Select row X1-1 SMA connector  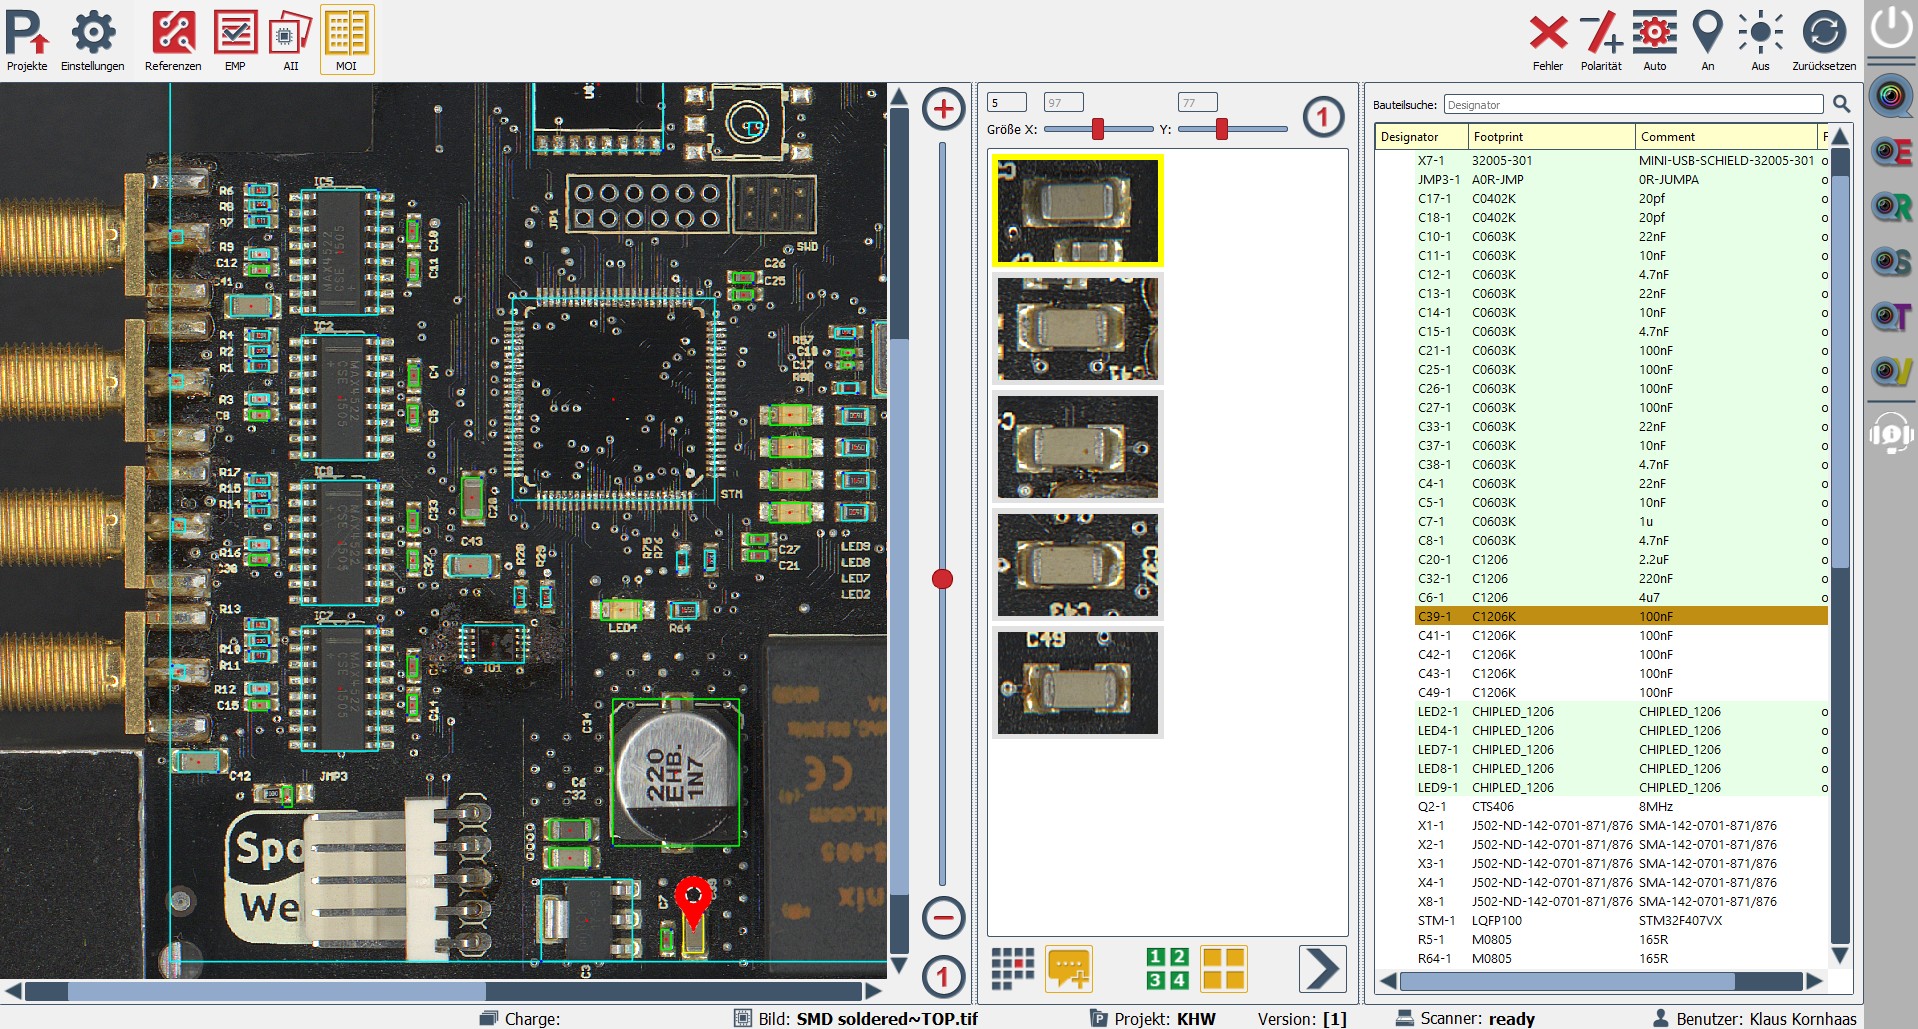tap(1621, 825)
